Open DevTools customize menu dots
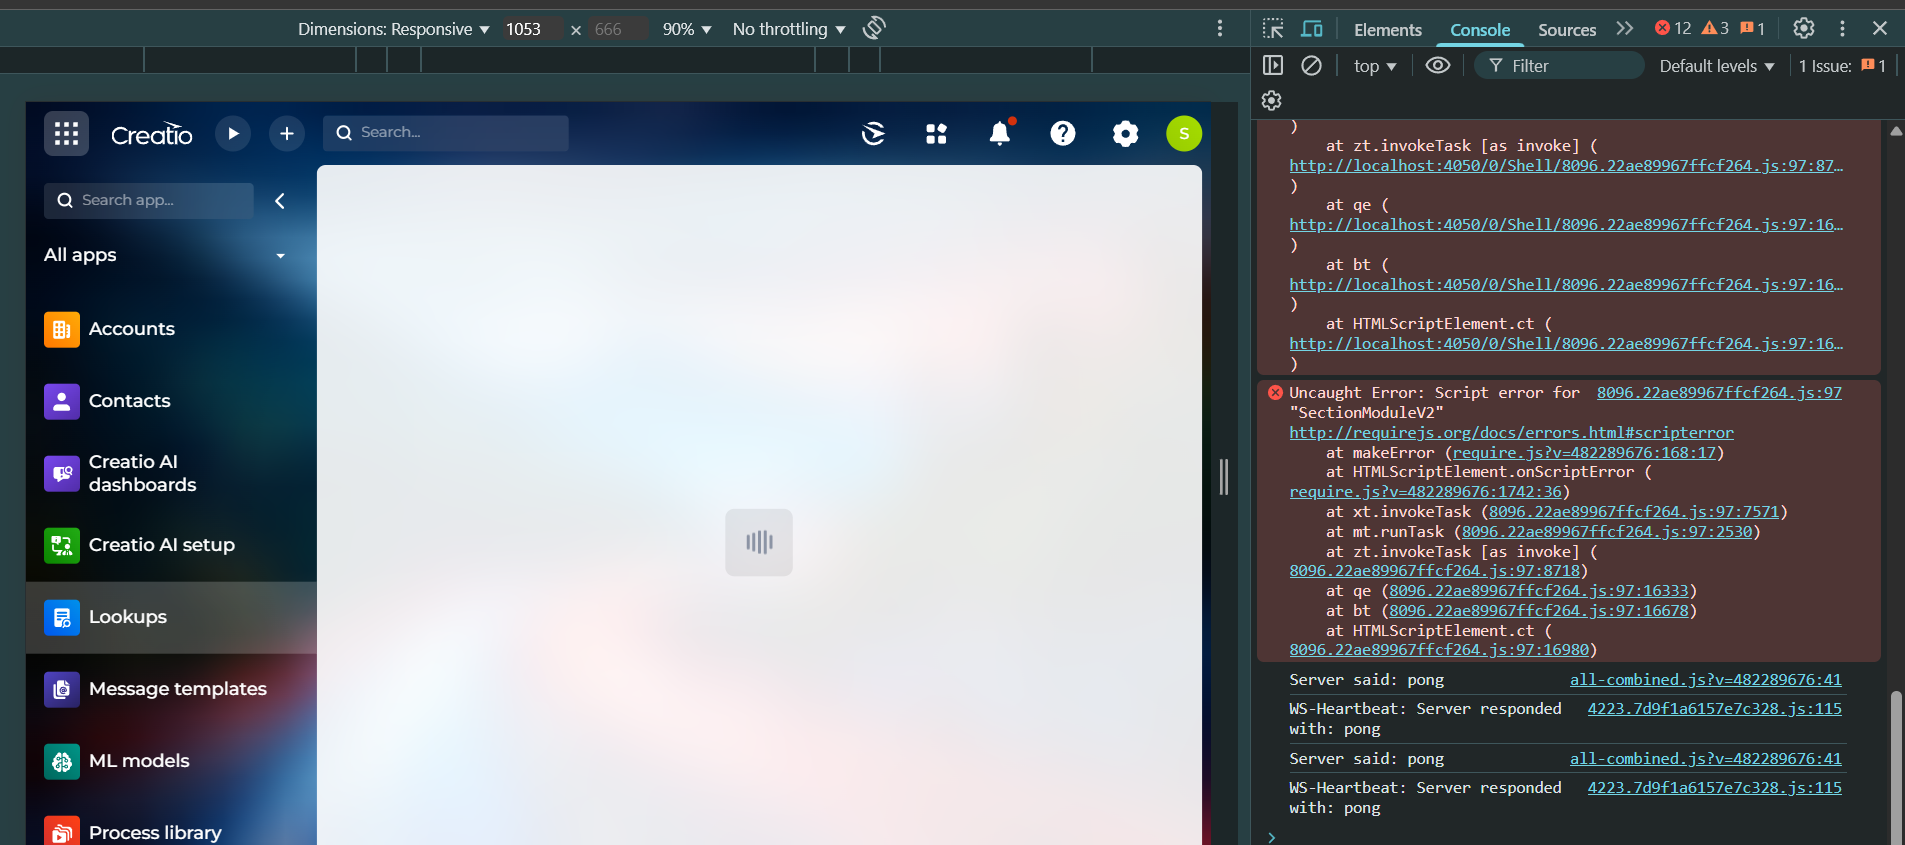The height and width of the screenshot is (845, 1905). click(1842, 28)
